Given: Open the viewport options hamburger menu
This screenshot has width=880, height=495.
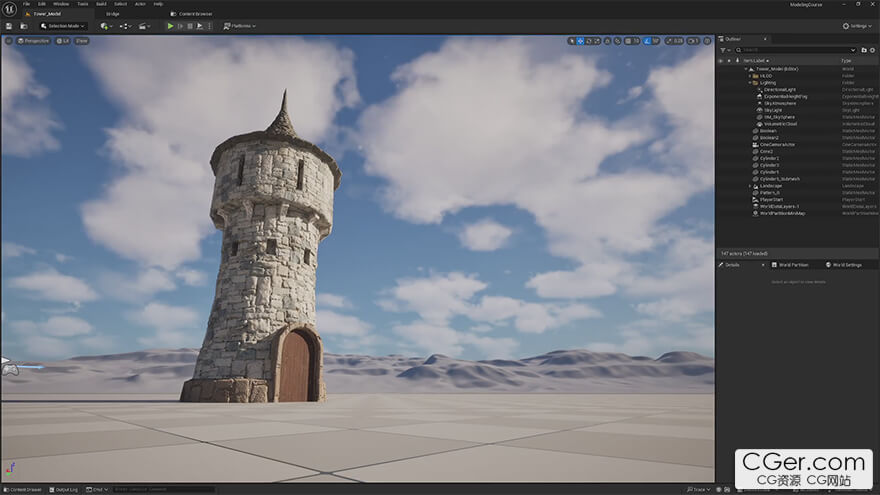Looking at the screenshot, I should coord(8,41).
